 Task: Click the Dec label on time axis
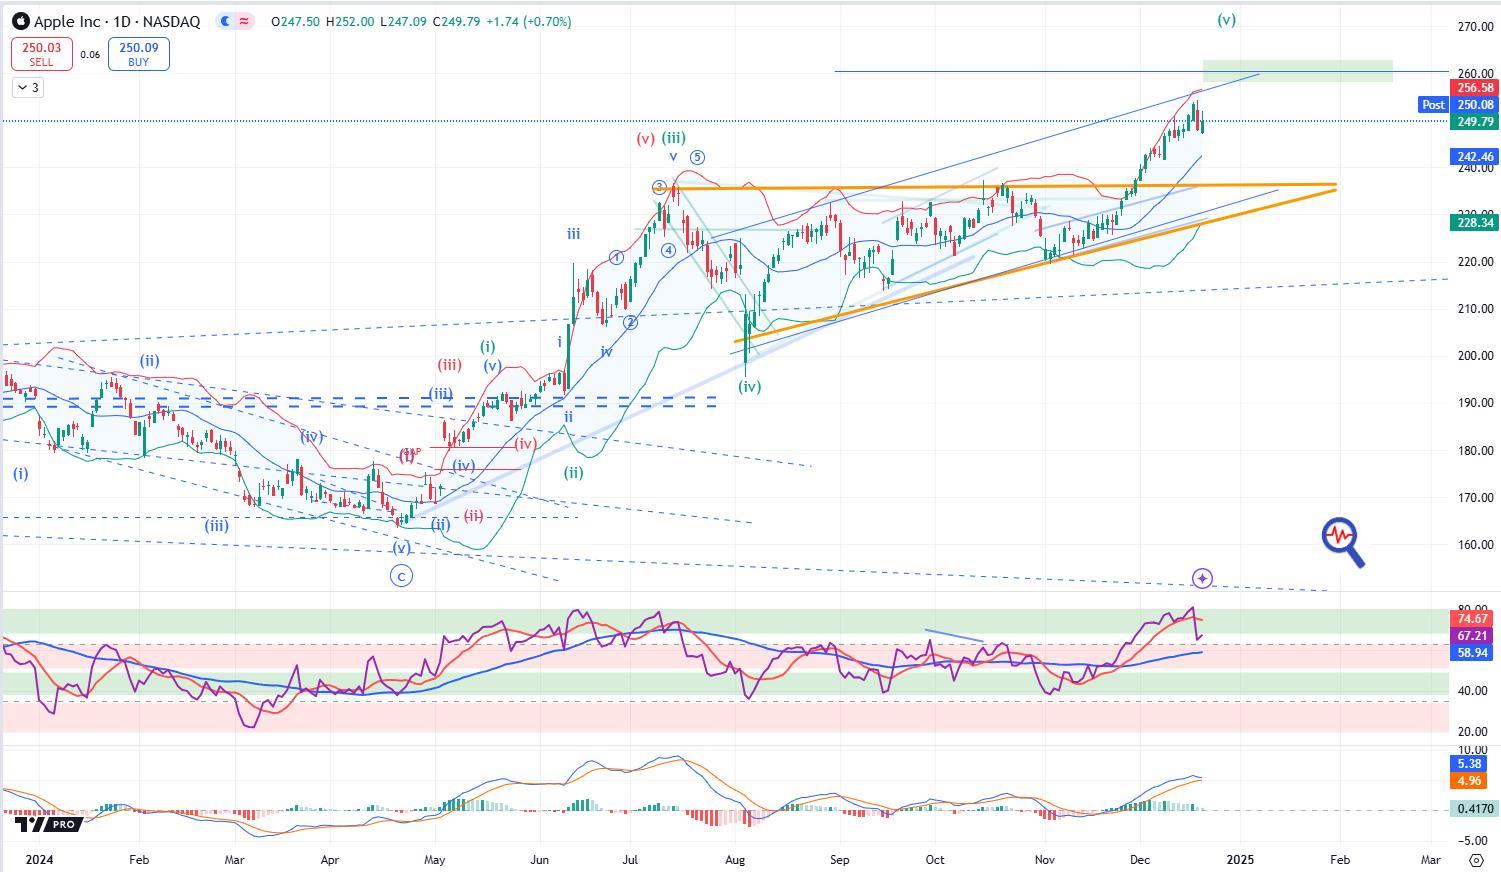[x=1139, y=860]
